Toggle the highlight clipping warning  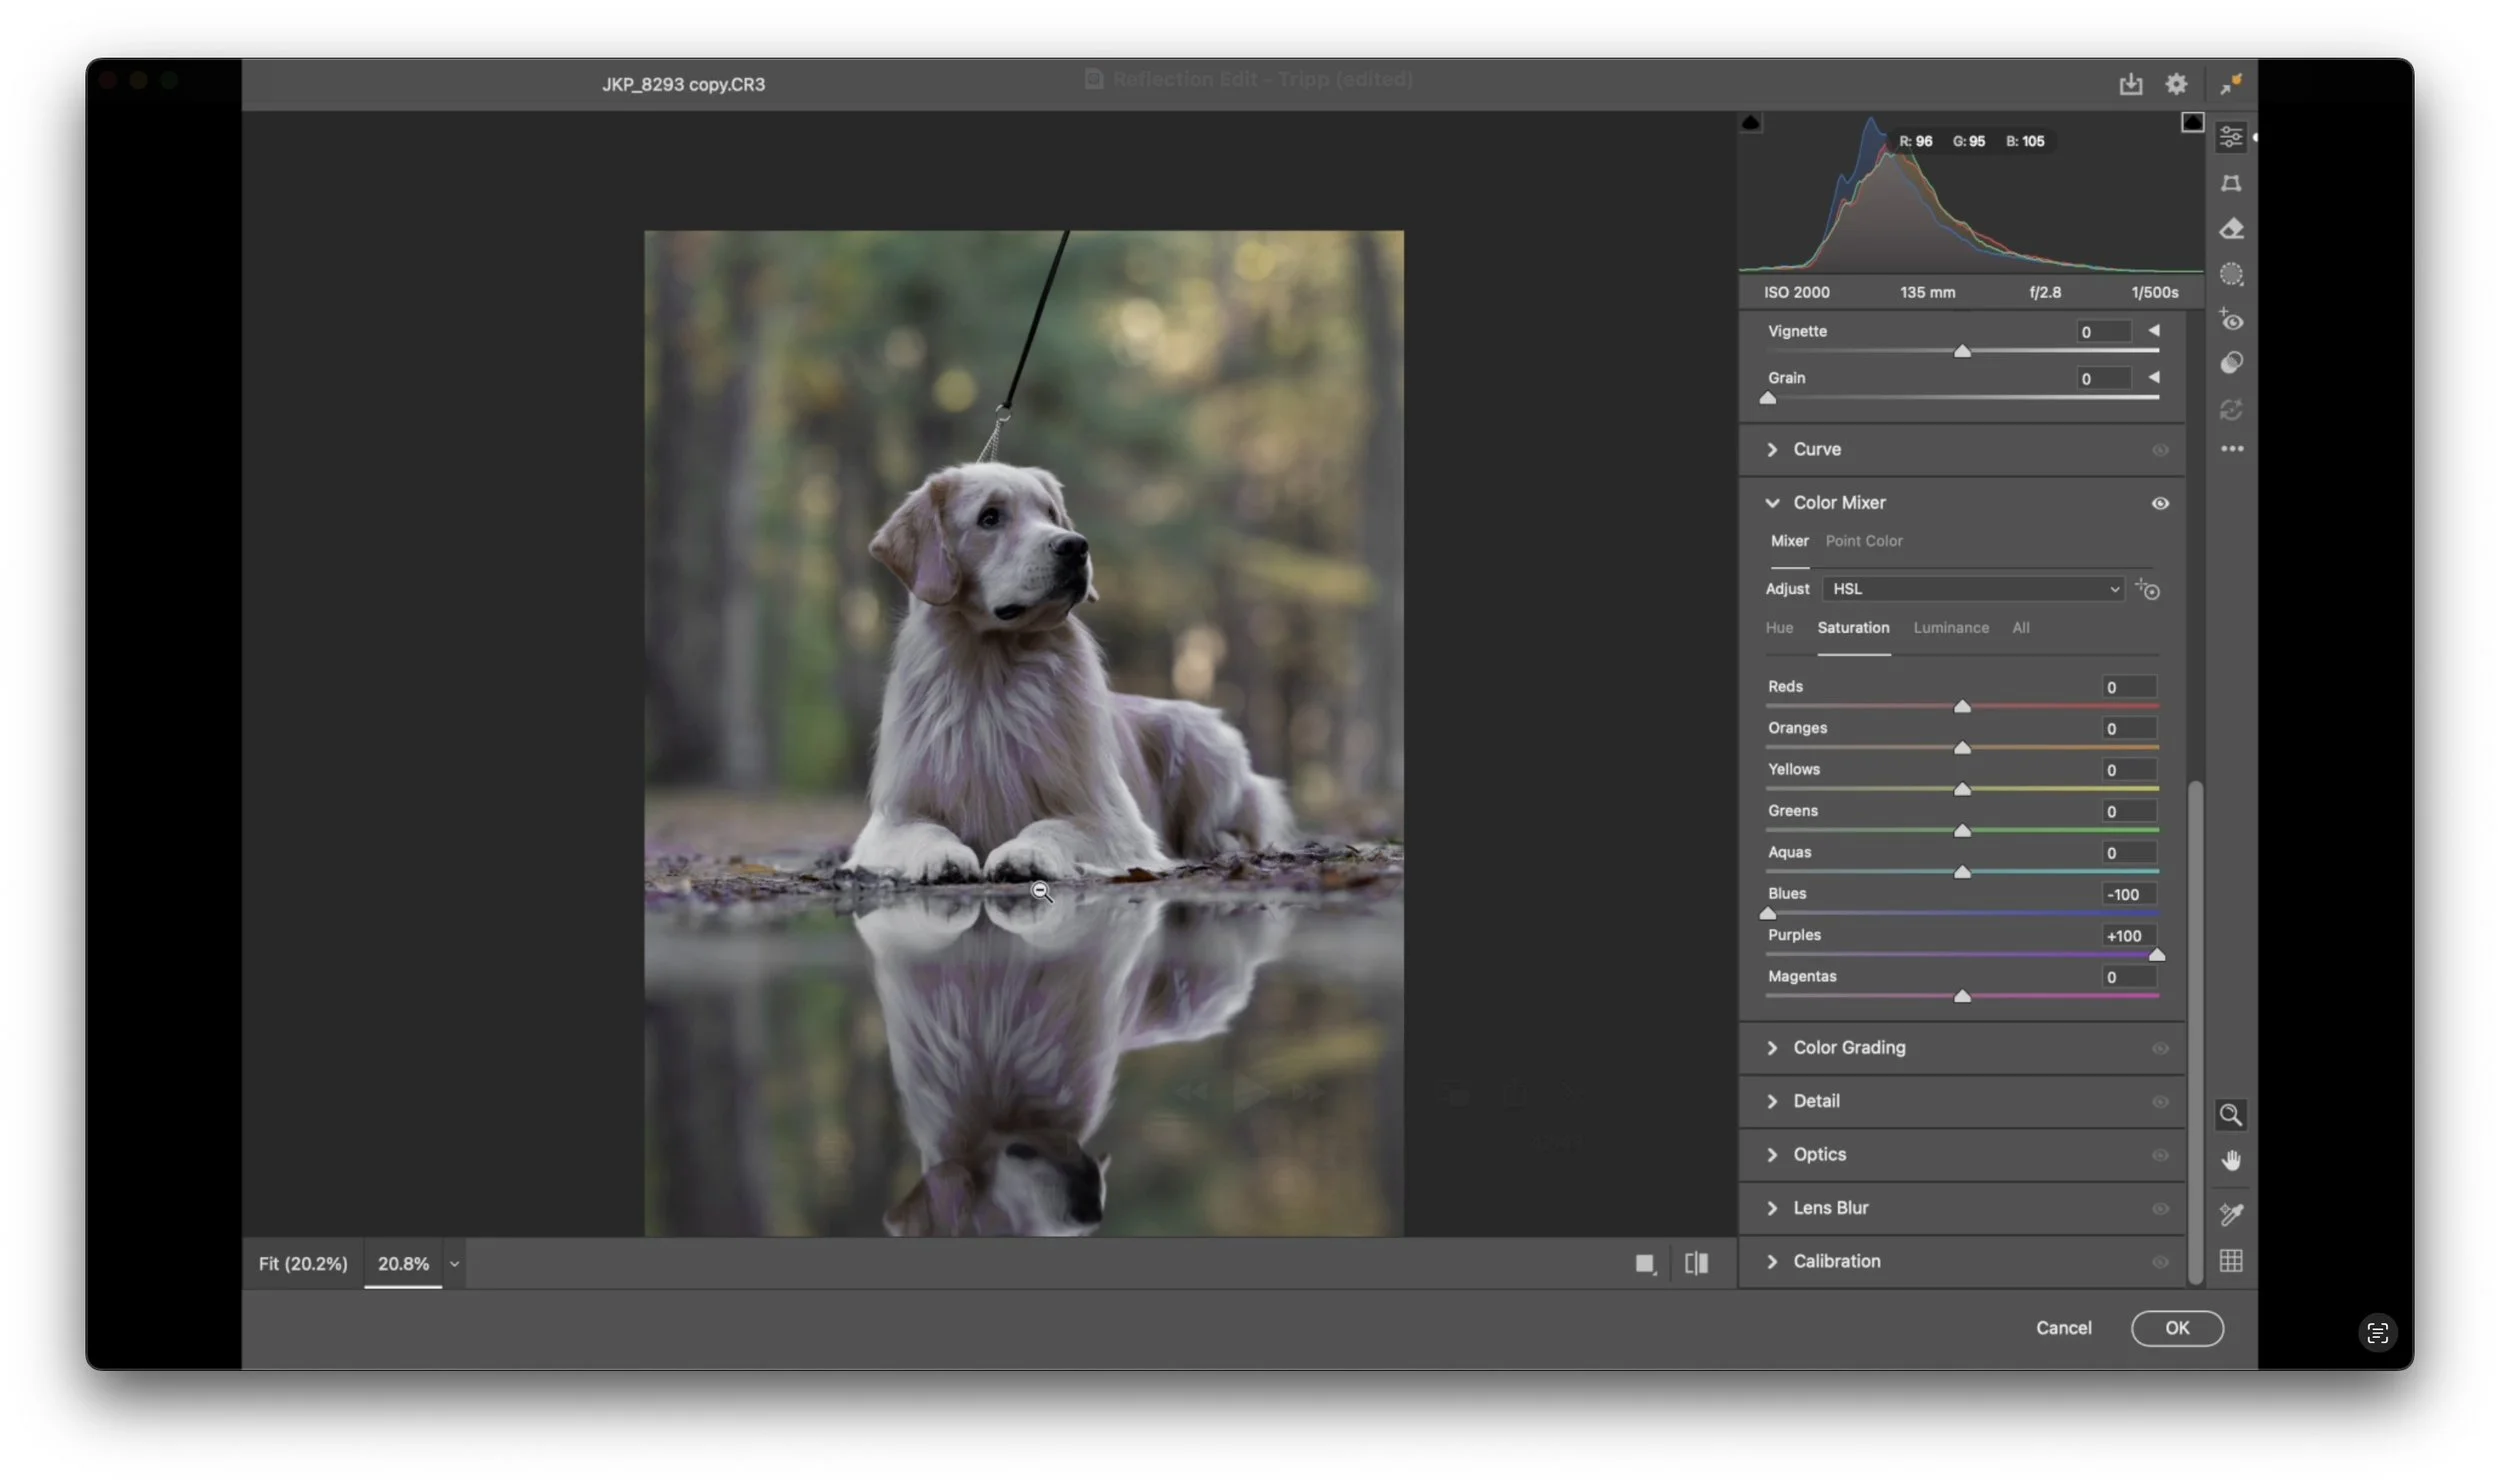tap(2191, 122)
